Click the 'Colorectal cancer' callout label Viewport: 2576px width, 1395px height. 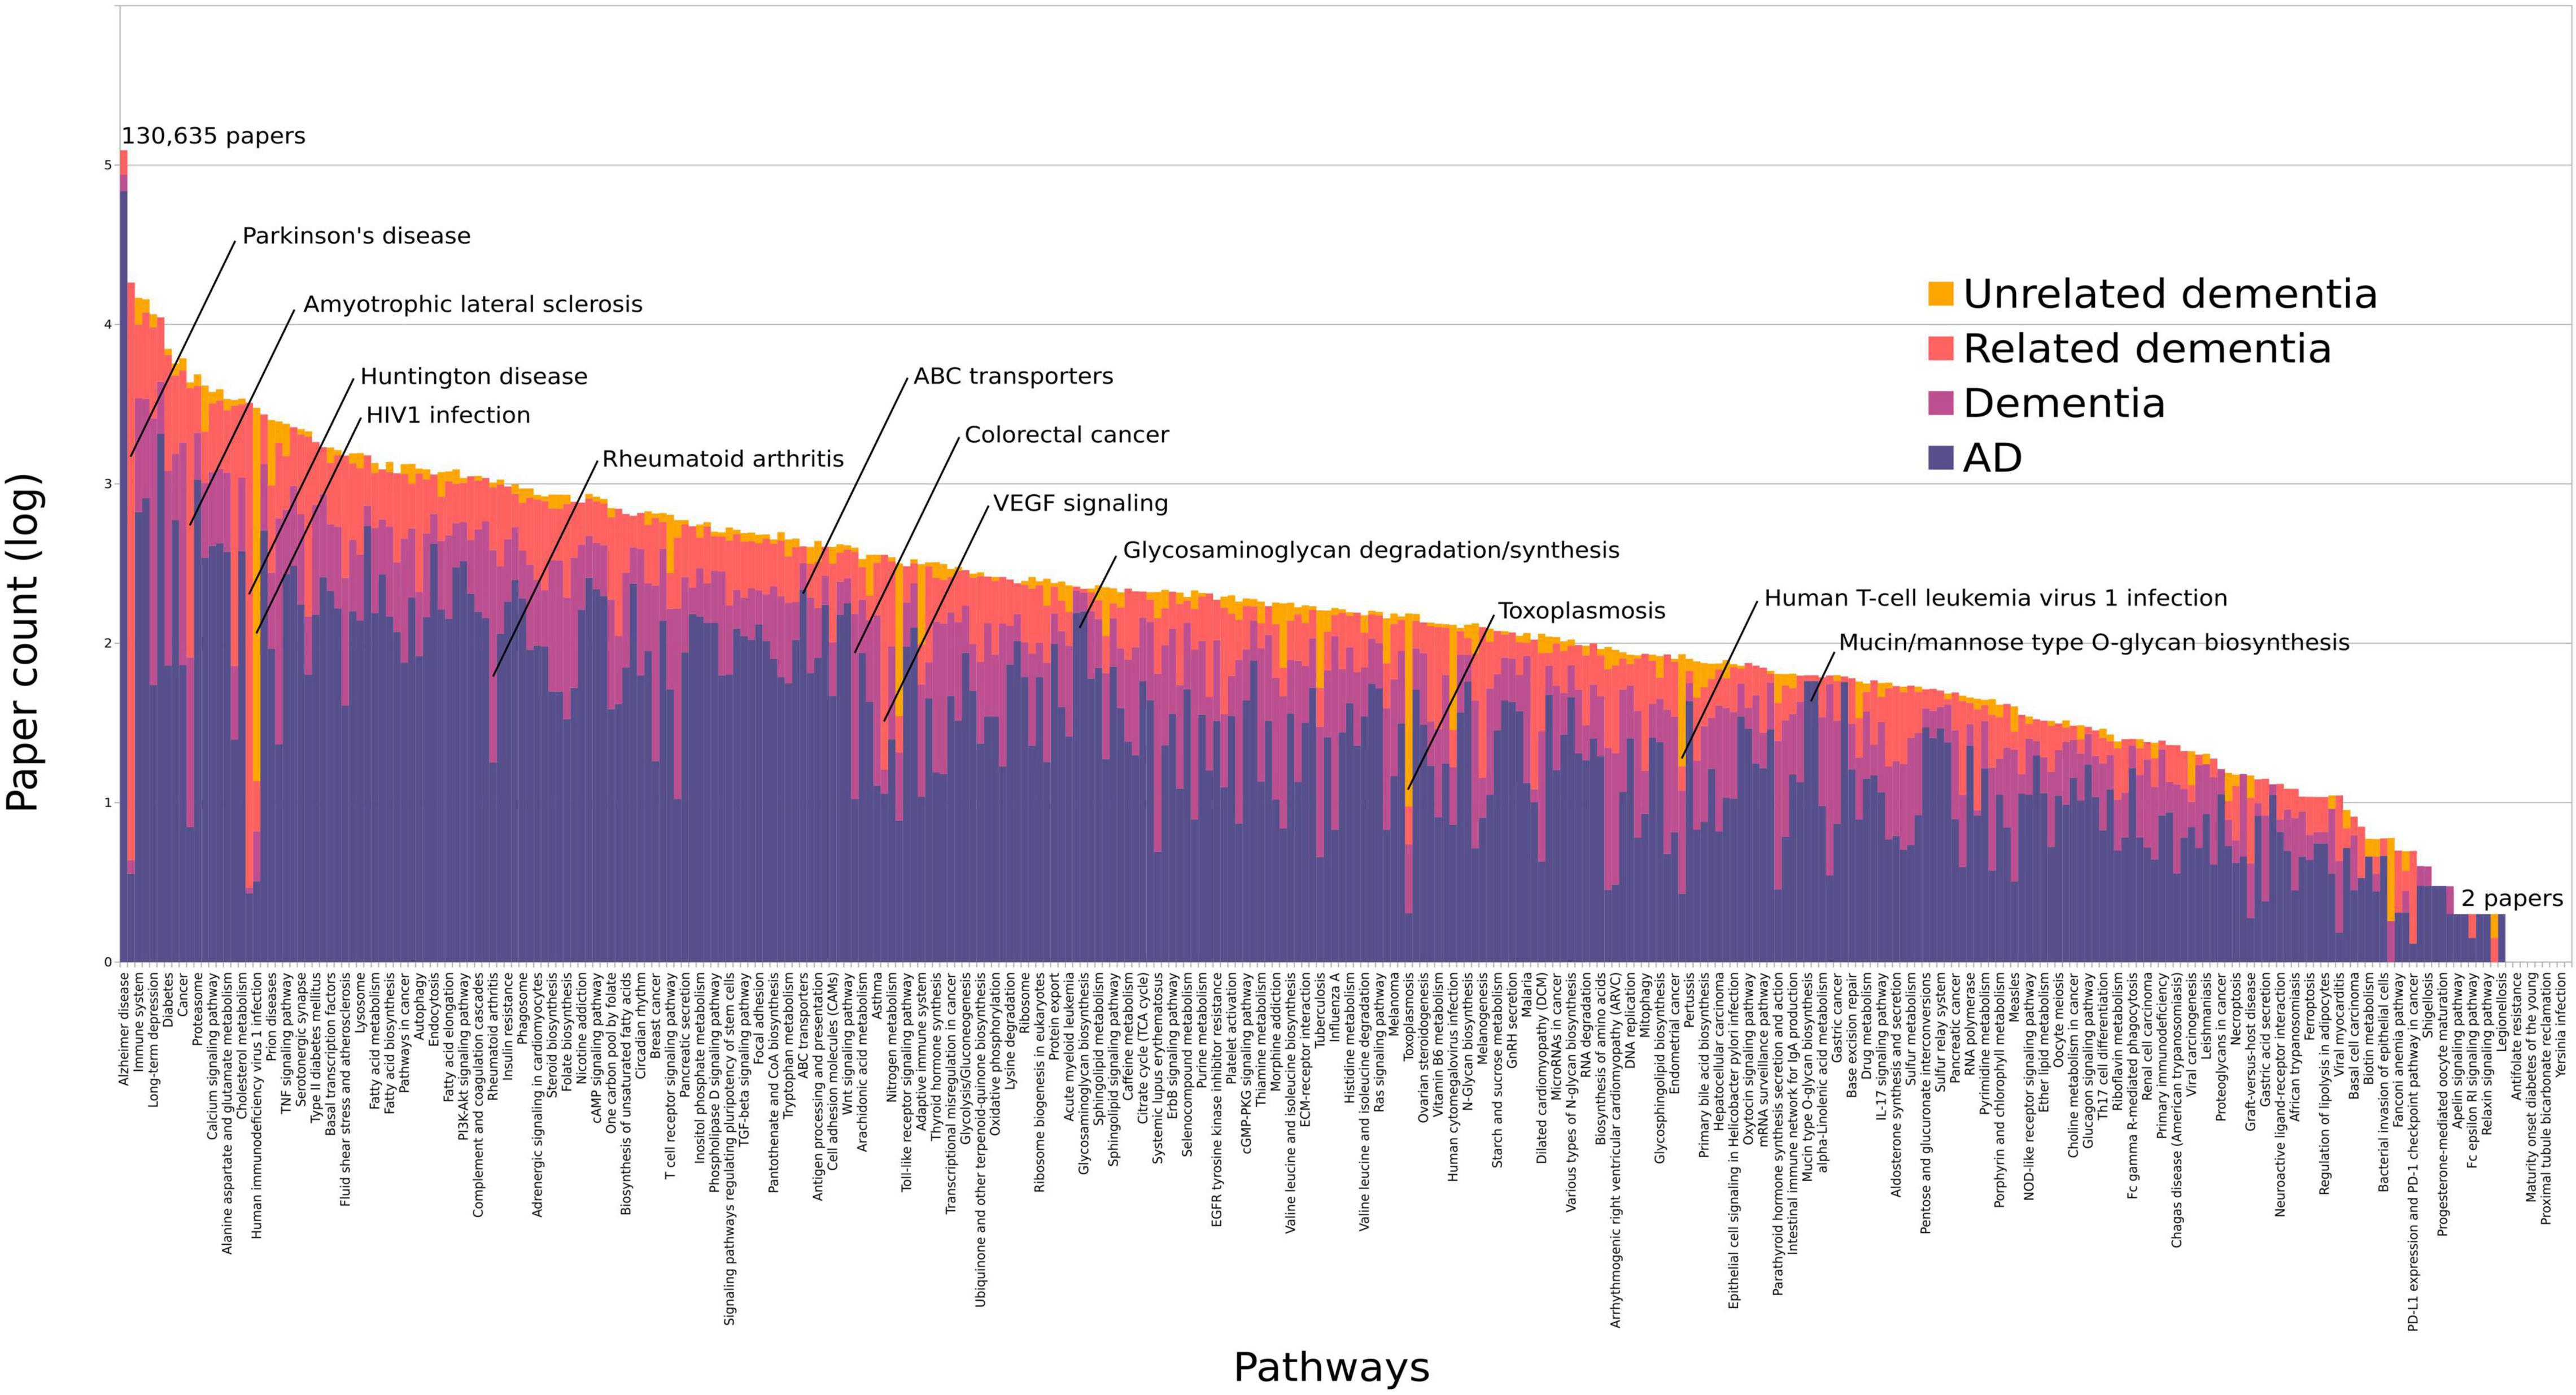[x=1066, y=435]
